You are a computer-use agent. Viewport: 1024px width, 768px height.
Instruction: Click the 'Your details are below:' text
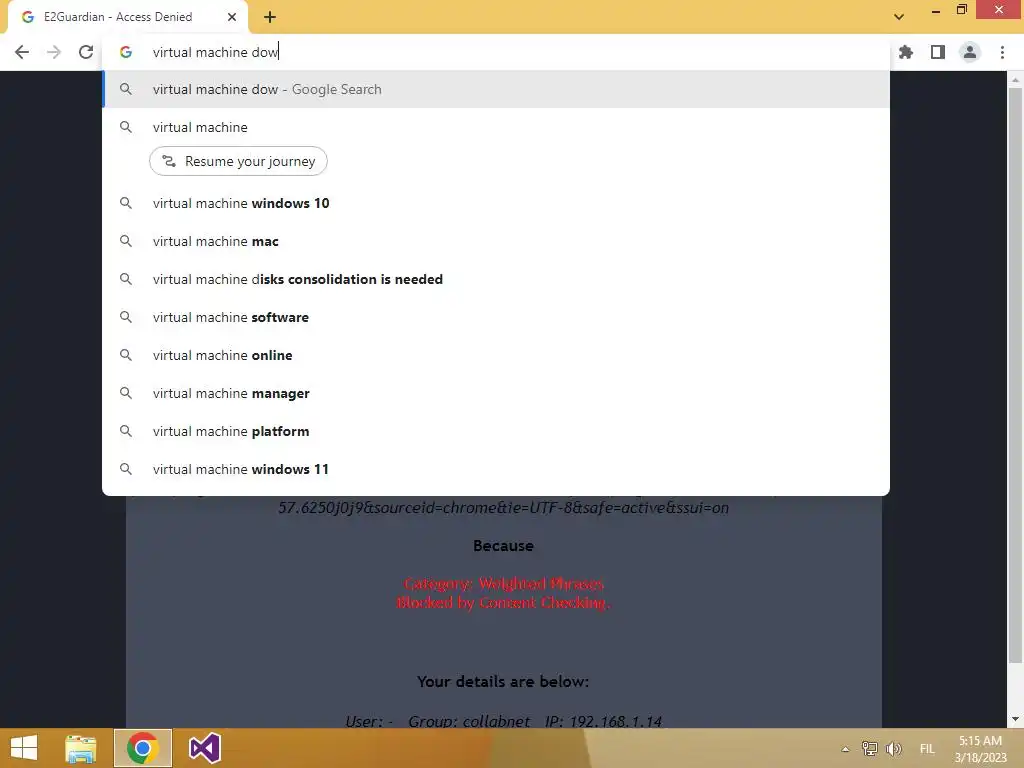click(503, 681)
